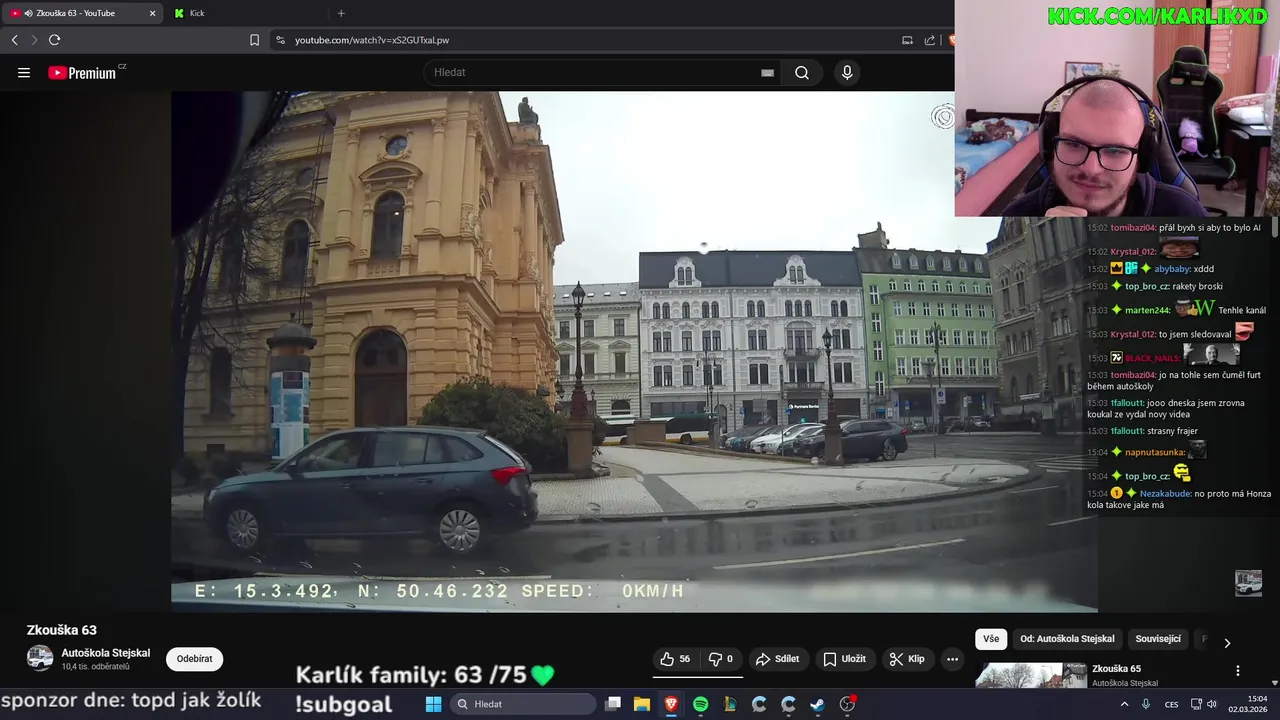Open the network icon in system tray
The image size is (1280, 720).
pyautogui.click(x=1197, y=704)
